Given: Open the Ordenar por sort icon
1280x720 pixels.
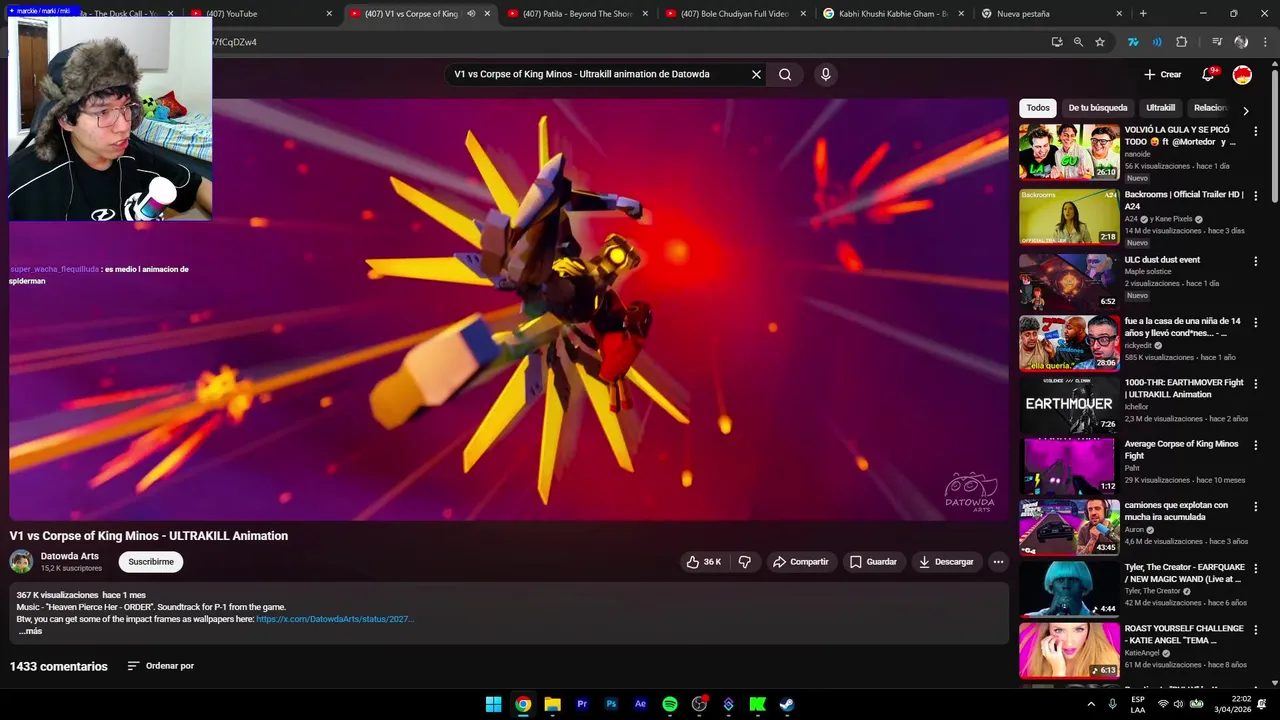Looking at the screenshot, I should [133, 666].
